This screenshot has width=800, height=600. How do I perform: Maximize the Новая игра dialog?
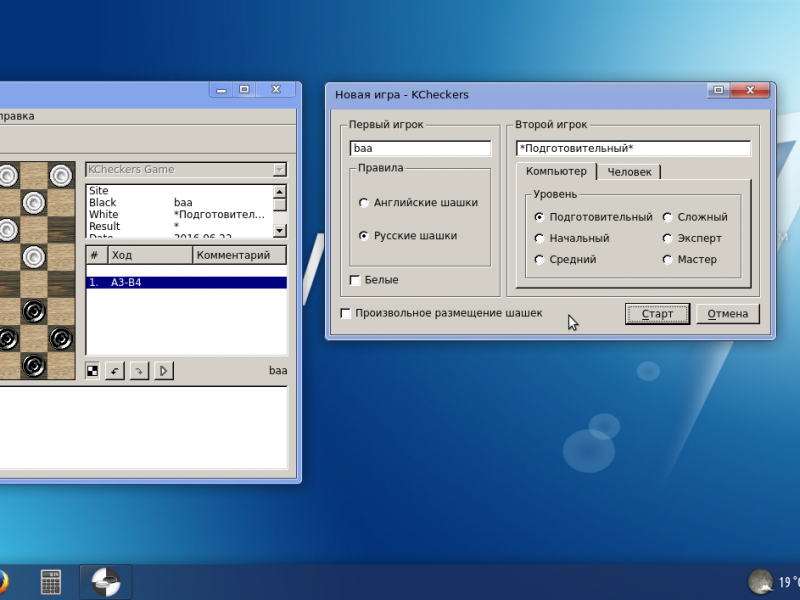[718, 90]
